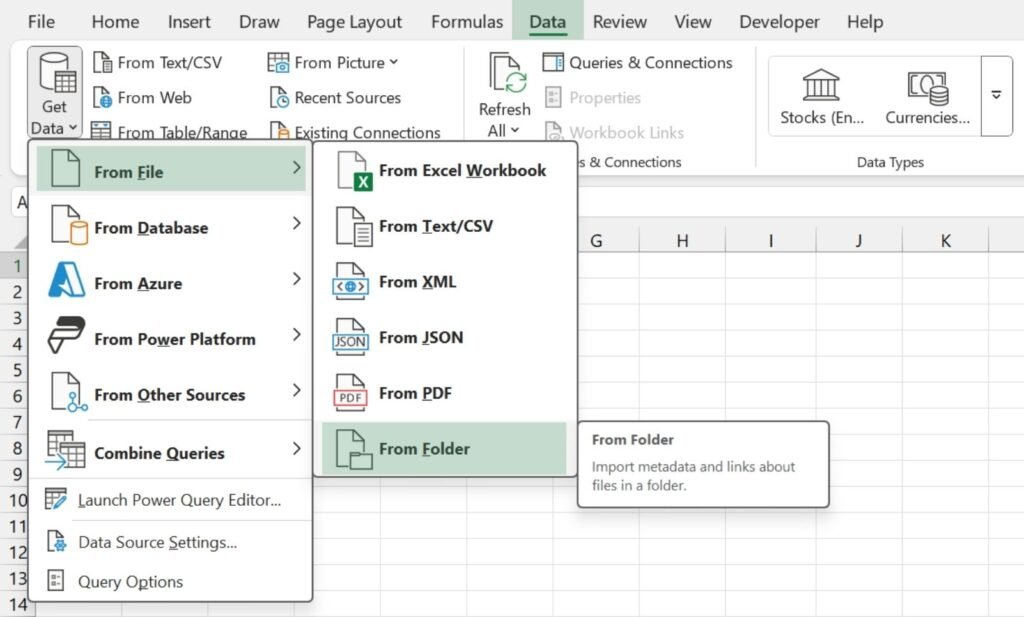Open the From Picture dropdown
1024x617 pixels.
tap(333, 63)
